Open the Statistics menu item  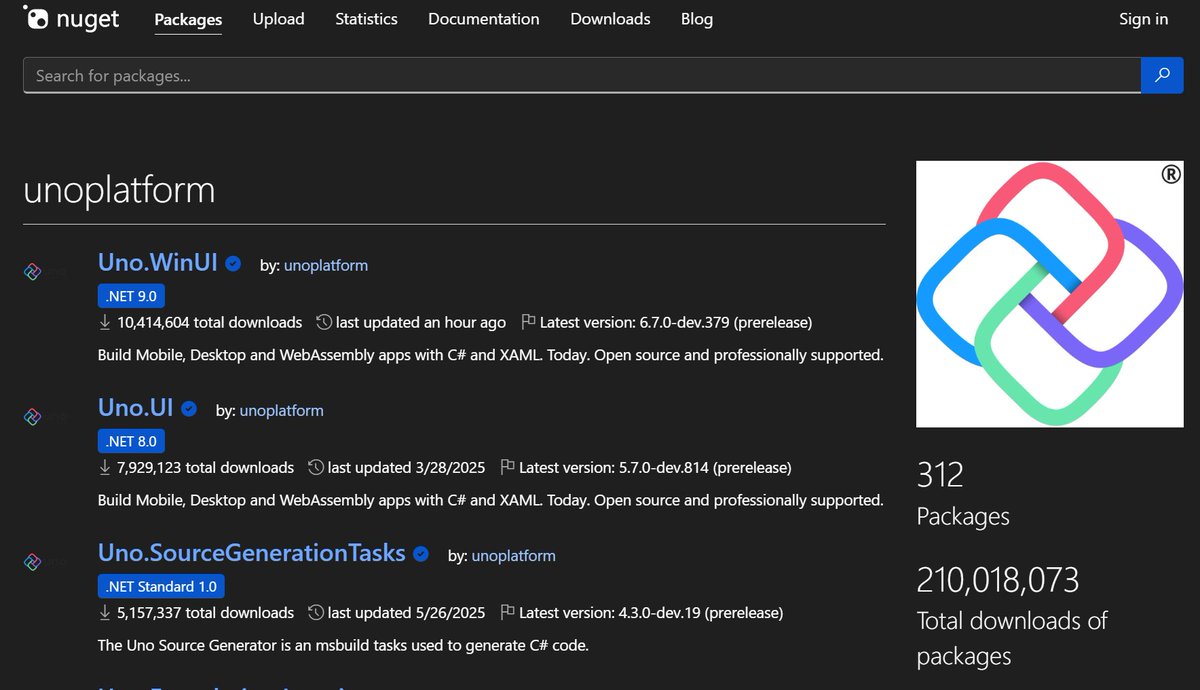click(366, 19)
